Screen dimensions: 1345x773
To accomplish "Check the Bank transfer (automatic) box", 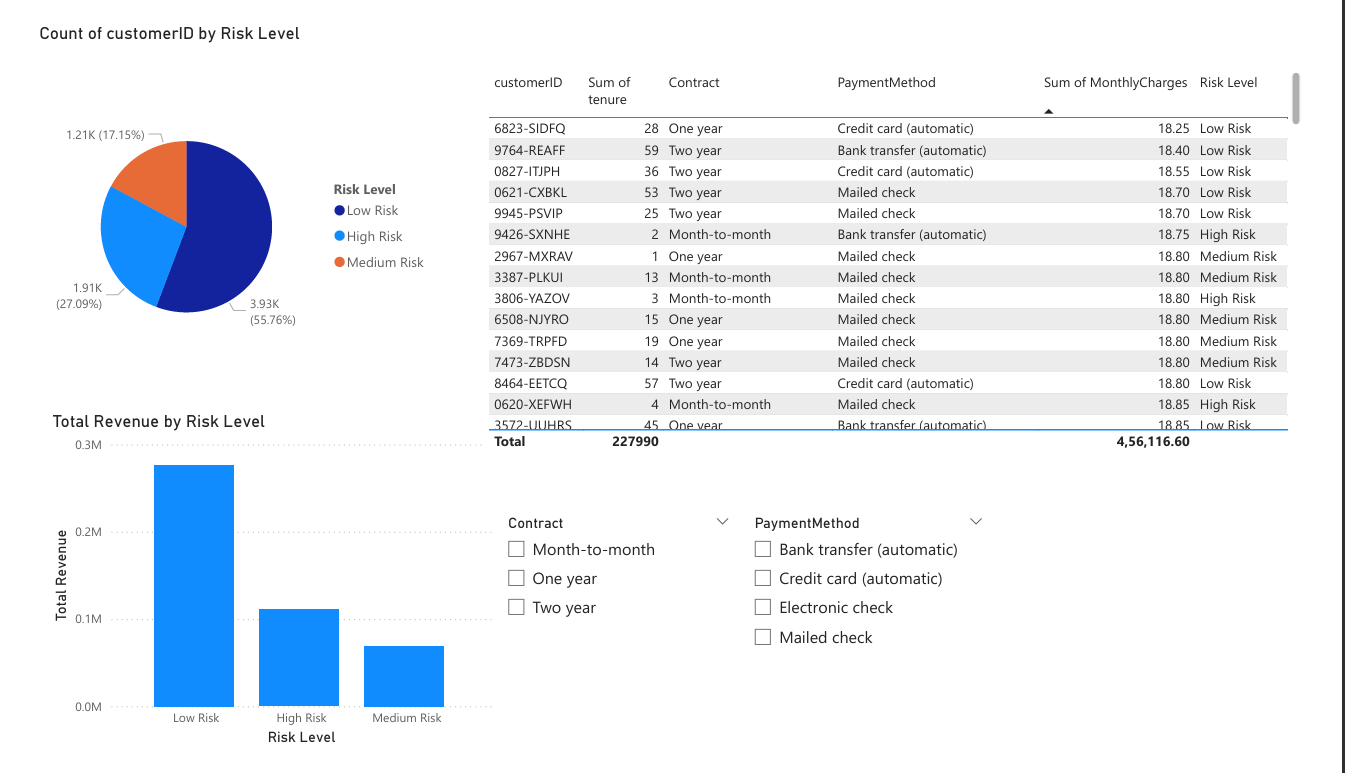I will [763, 549].
